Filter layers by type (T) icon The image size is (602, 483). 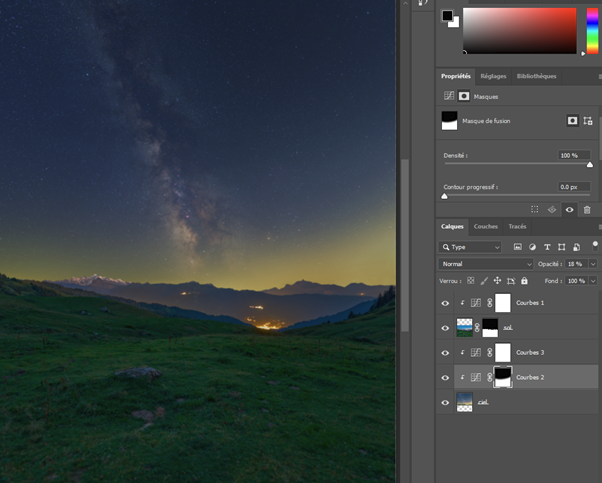pos(547,247)
